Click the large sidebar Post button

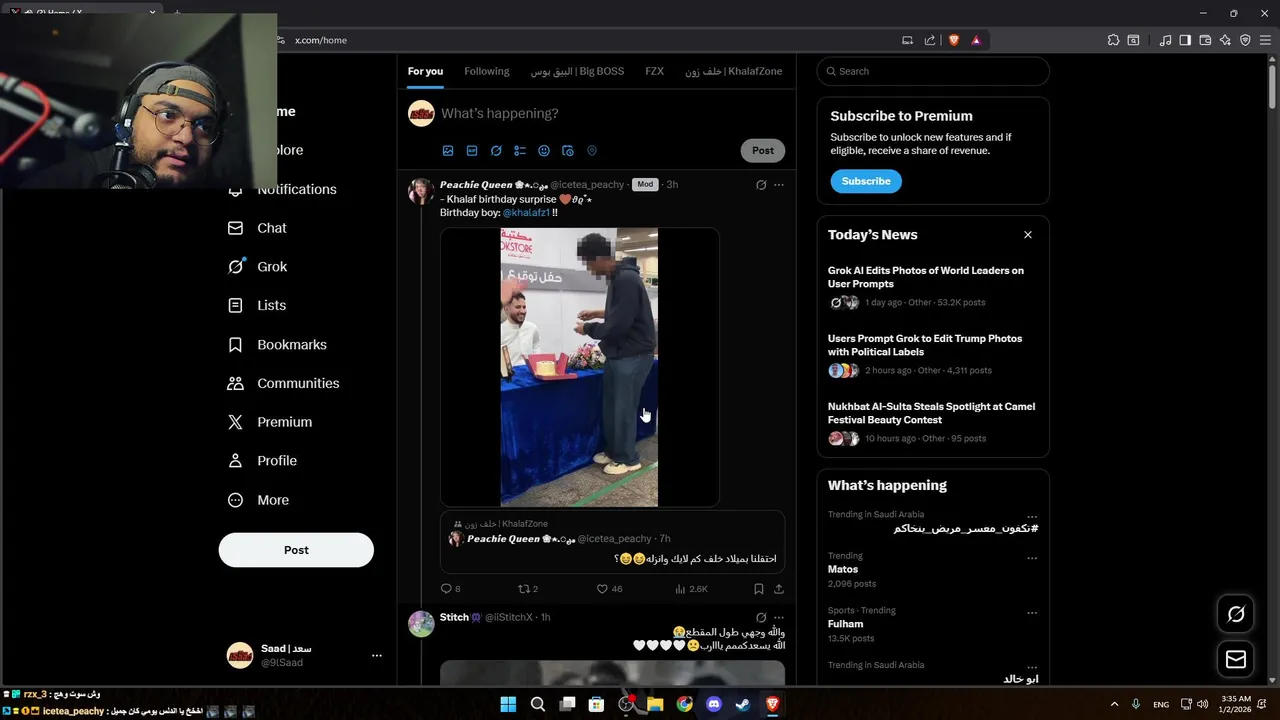(x=296, y=550)
